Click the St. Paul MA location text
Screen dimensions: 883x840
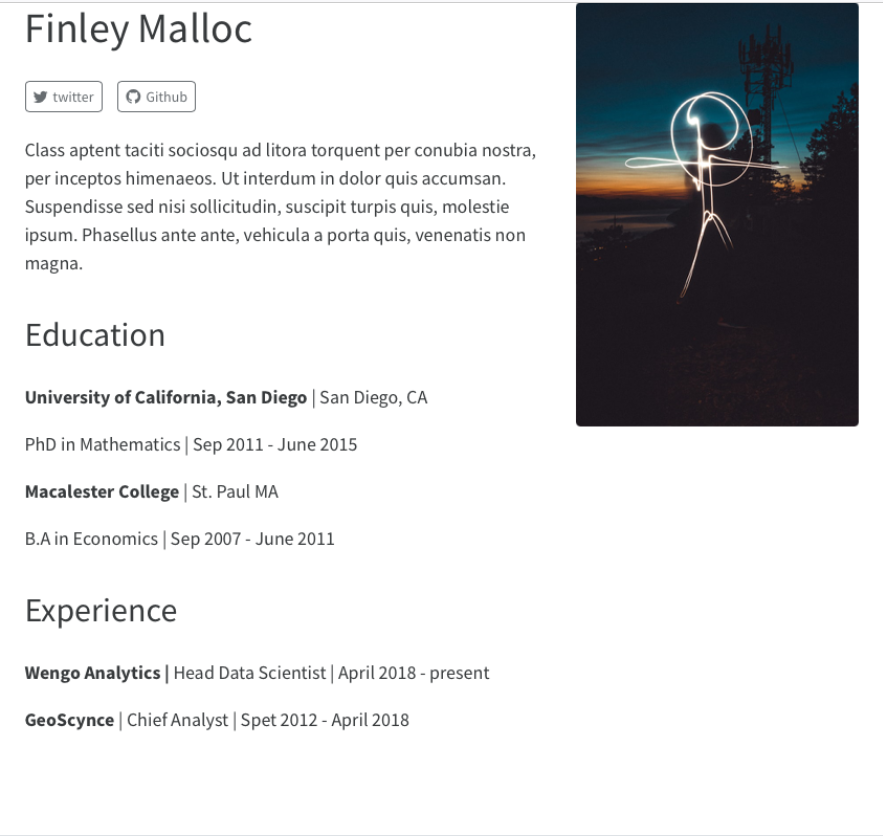click(235, 492)
